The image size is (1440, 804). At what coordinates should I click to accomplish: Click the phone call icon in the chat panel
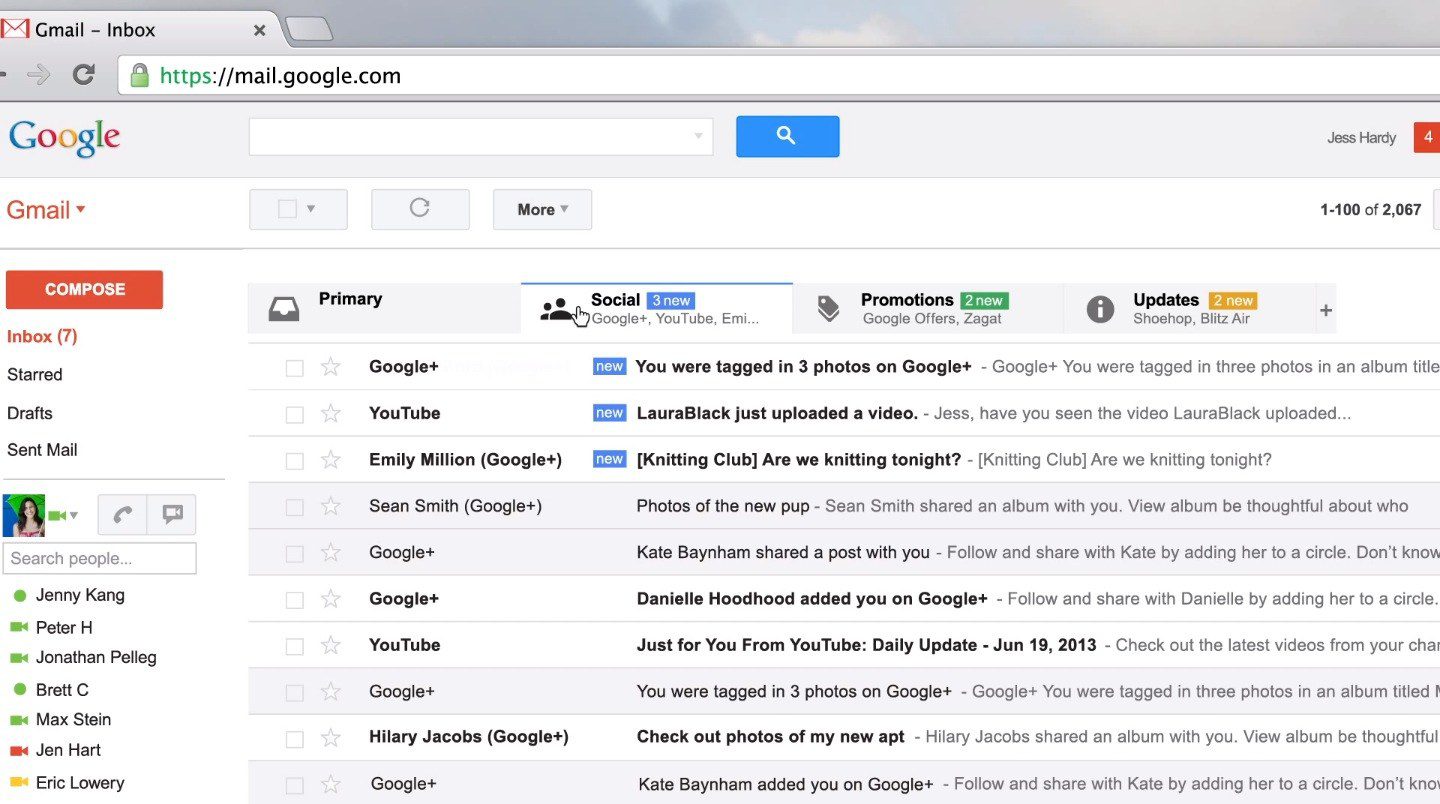click(x=122, y=514)
